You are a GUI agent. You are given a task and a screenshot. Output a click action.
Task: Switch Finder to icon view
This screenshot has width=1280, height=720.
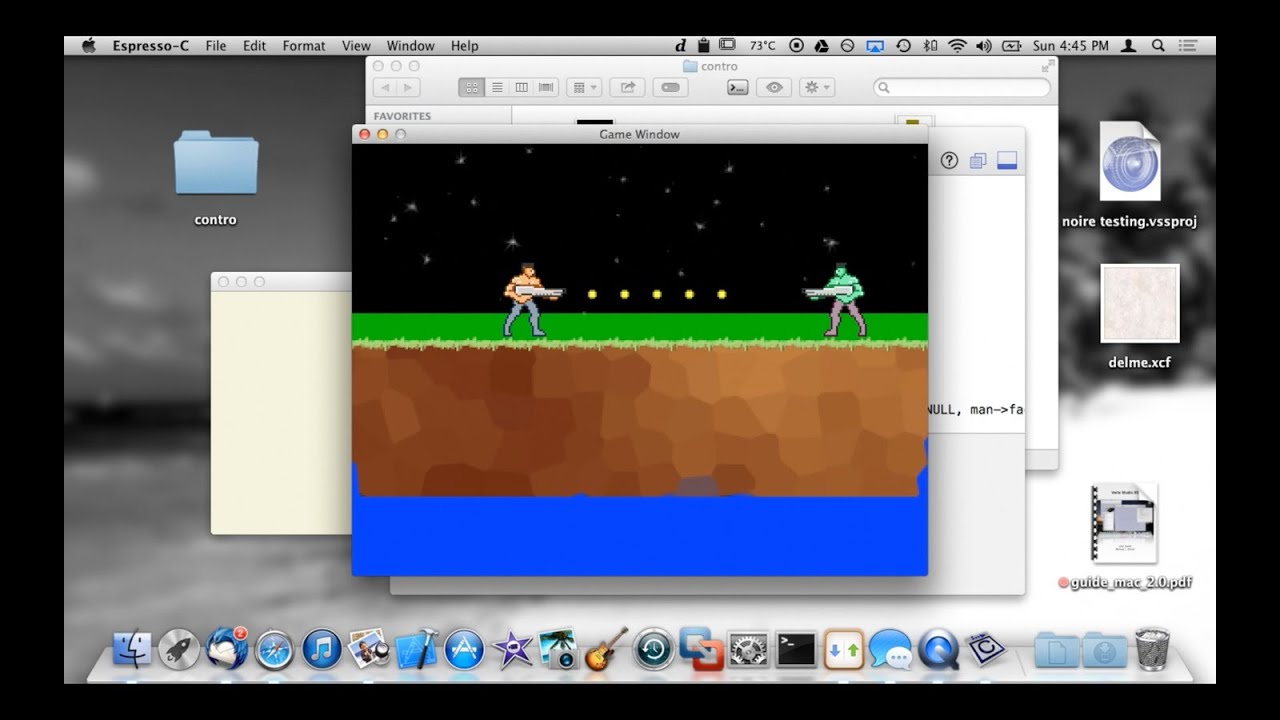pyautogui.click(x=472, y=88)
